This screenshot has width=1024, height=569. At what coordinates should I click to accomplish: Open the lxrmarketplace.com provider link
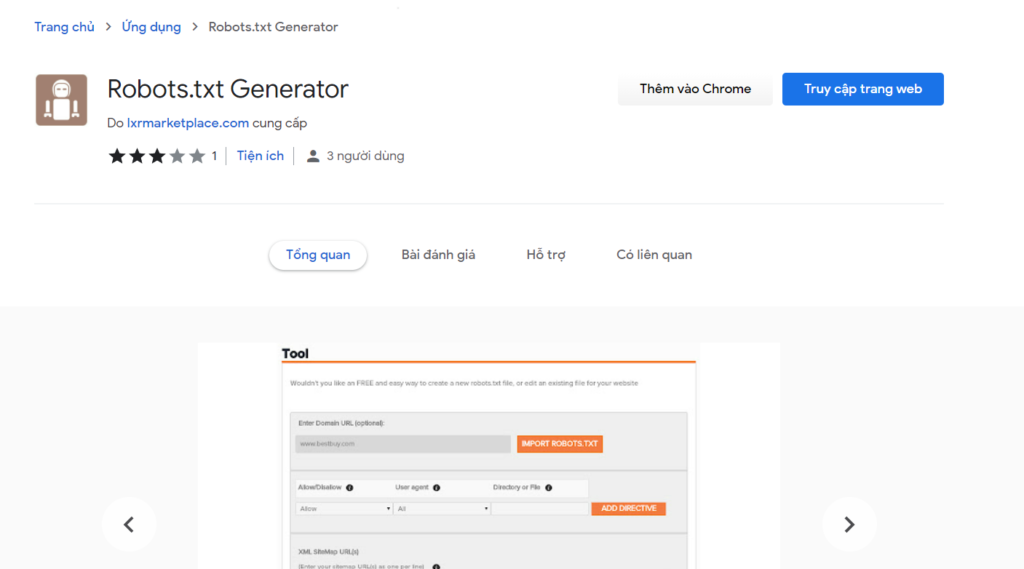tap(187, 123)
